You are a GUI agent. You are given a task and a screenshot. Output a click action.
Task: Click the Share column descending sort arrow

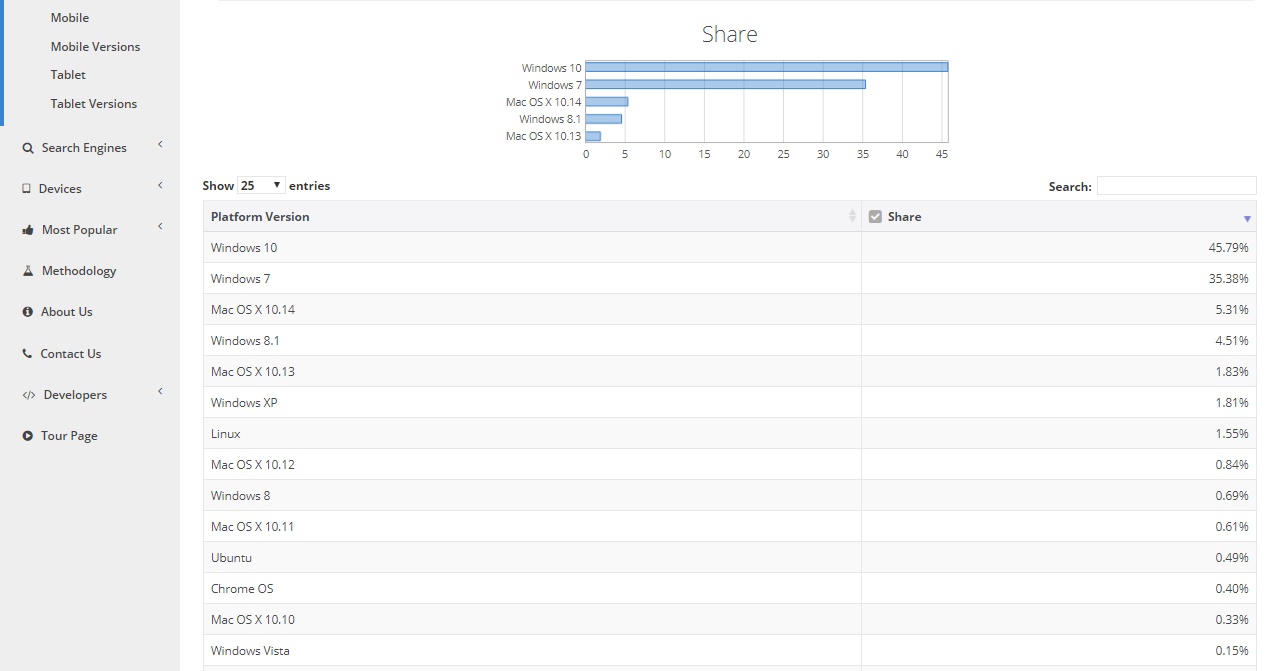click(x=1247, y=218)
